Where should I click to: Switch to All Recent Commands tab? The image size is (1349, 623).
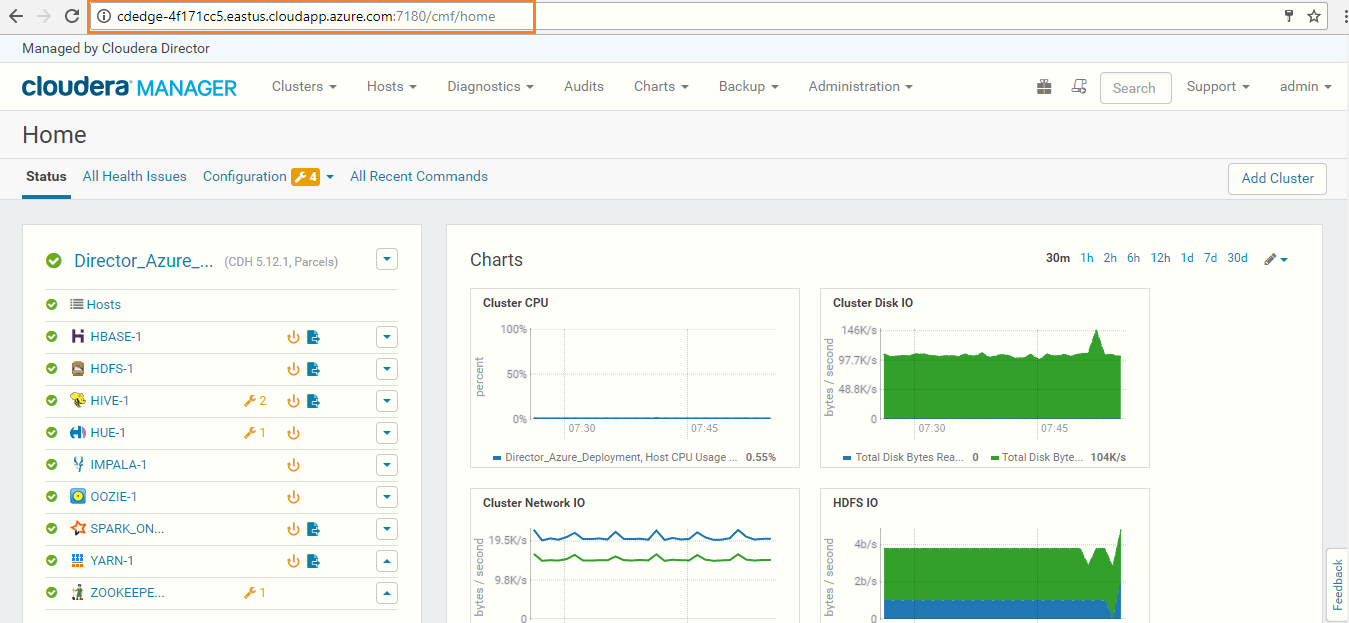(x=419, y=177)
